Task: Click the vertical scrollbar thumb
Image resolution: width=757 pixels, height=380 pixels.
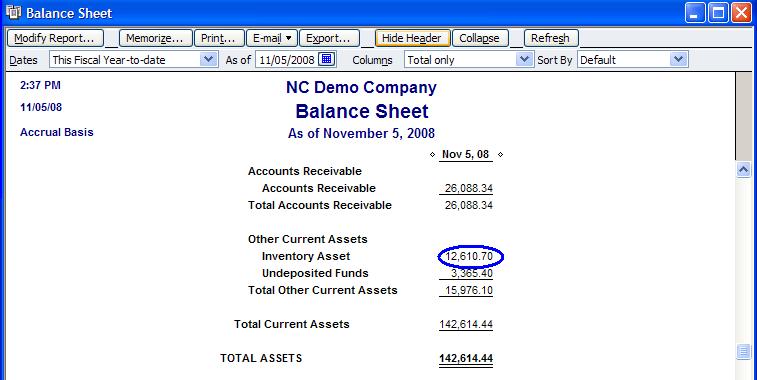Action: pos(743,115)
